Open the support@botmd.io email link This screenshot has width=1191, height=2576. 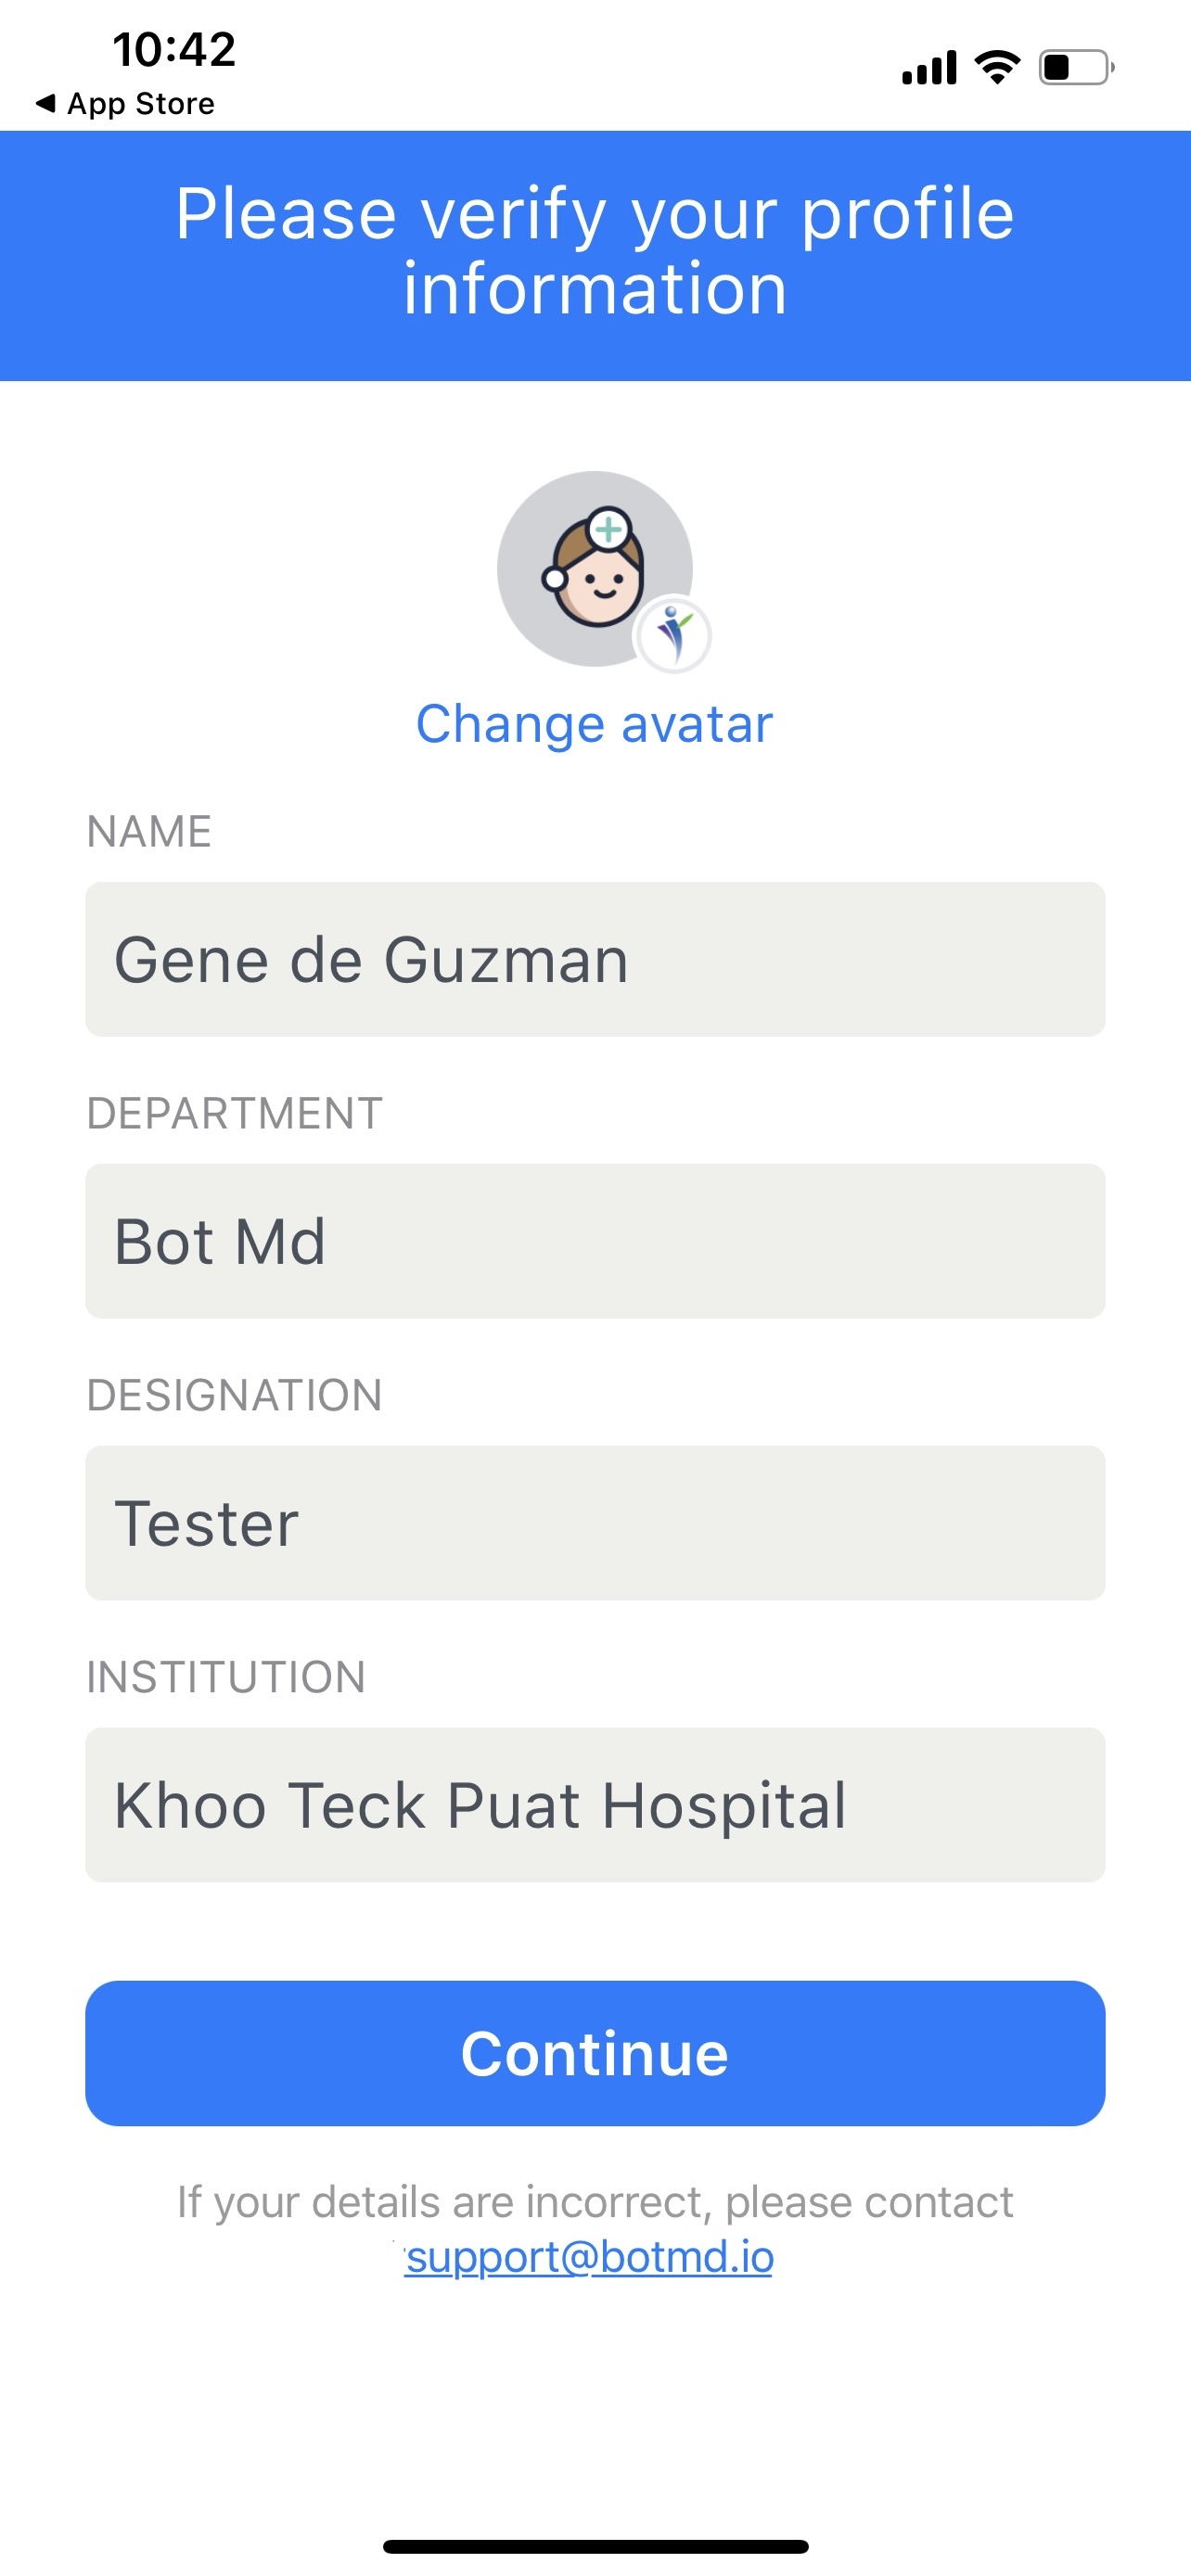589,2257
